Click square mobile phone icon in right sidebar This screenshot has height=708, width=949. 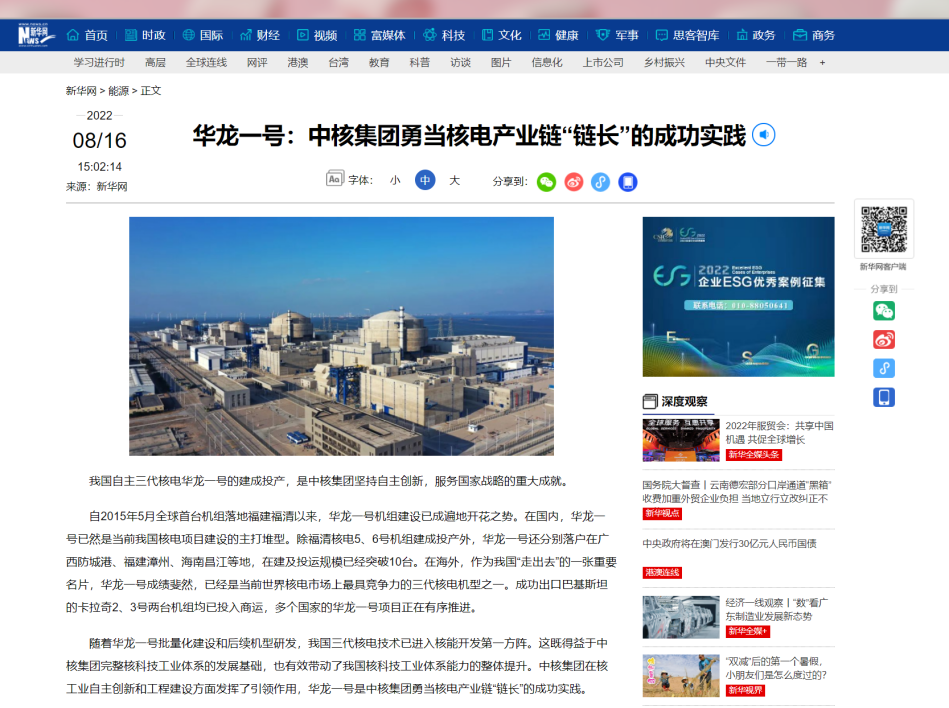[883, 397]
